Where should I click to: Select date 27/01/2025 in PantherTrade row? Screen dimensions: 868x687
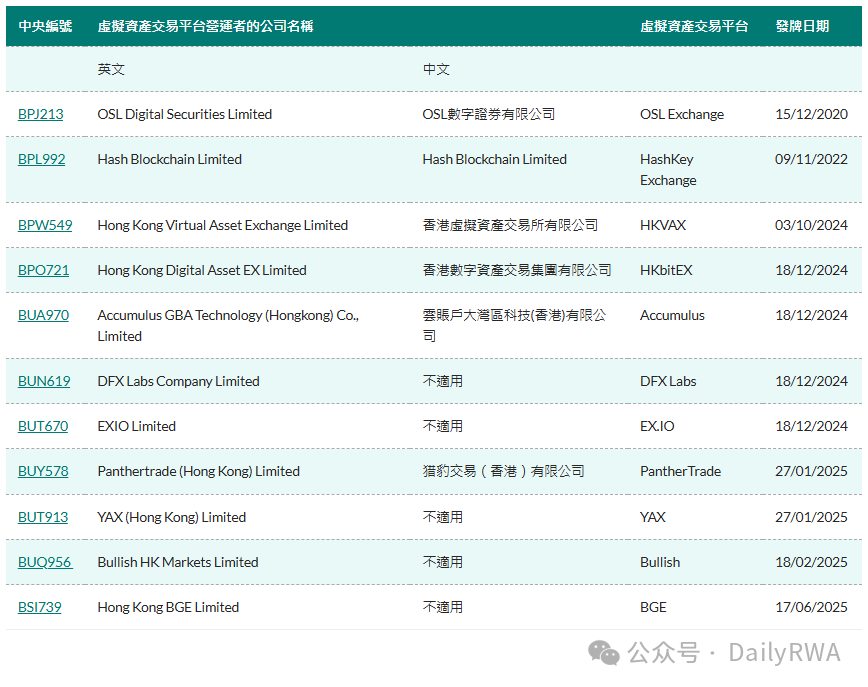click(x=812, y=471)
